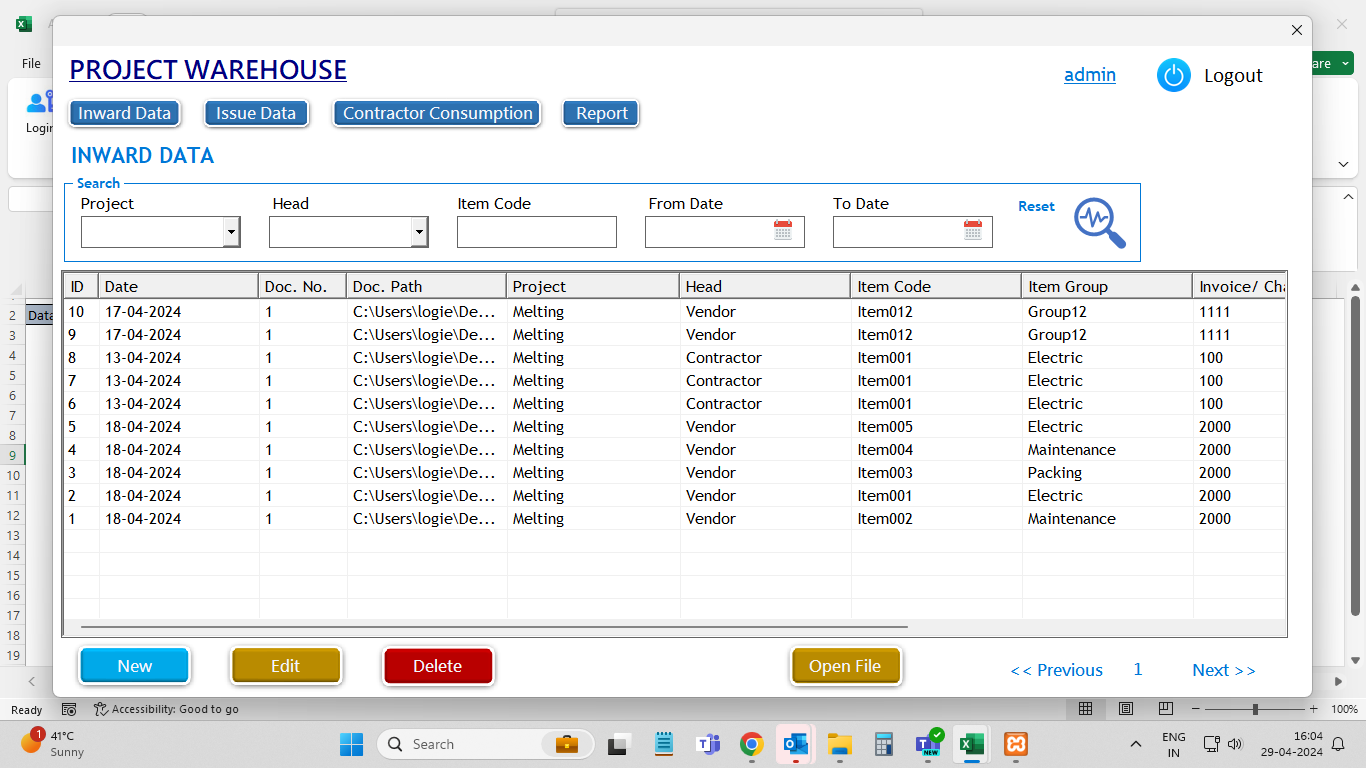
Task: Launch Calculator from the taskbar
Action: click(883, 744)
